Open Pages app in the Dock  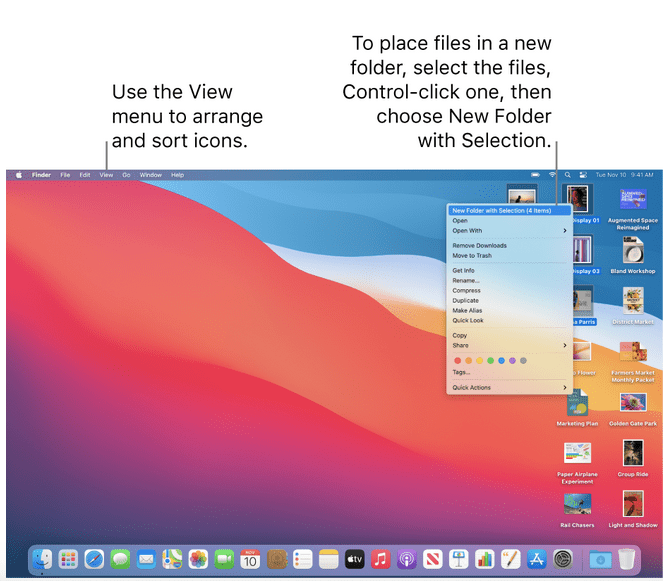[511, 560]
